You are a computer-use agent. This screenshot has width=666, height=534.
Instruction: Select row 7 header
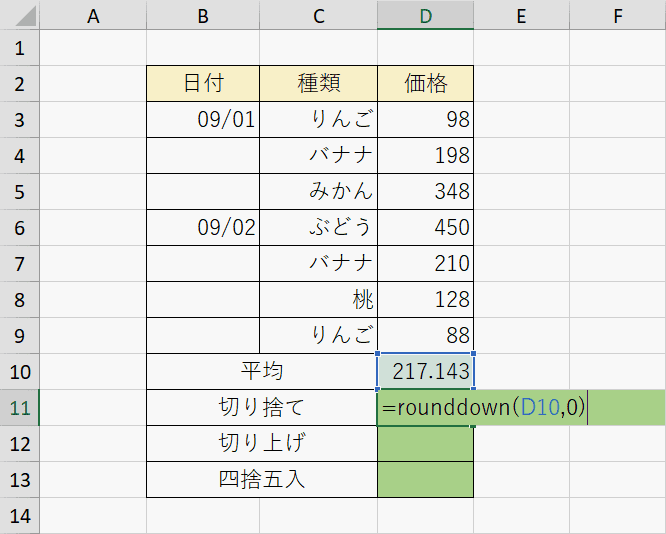(20, 263)
